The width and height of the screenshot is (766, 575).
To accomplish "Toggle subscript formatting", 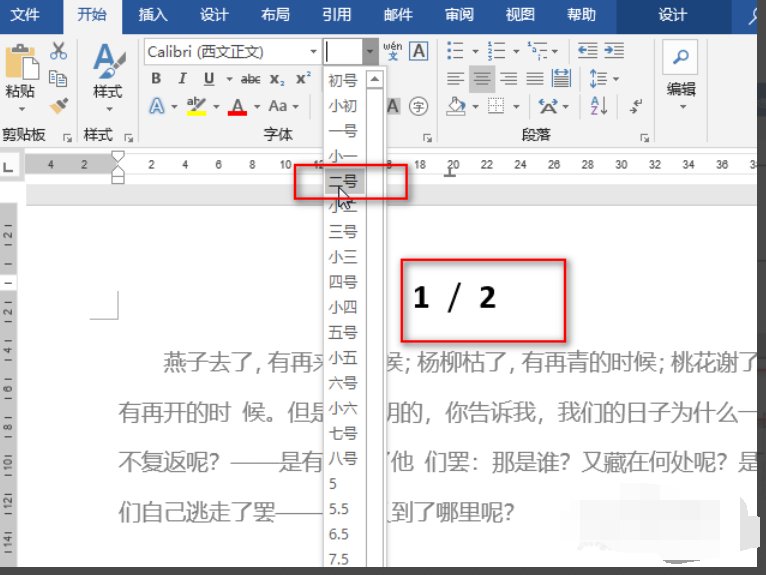I will pyautogui.click(x=277, y=79).
